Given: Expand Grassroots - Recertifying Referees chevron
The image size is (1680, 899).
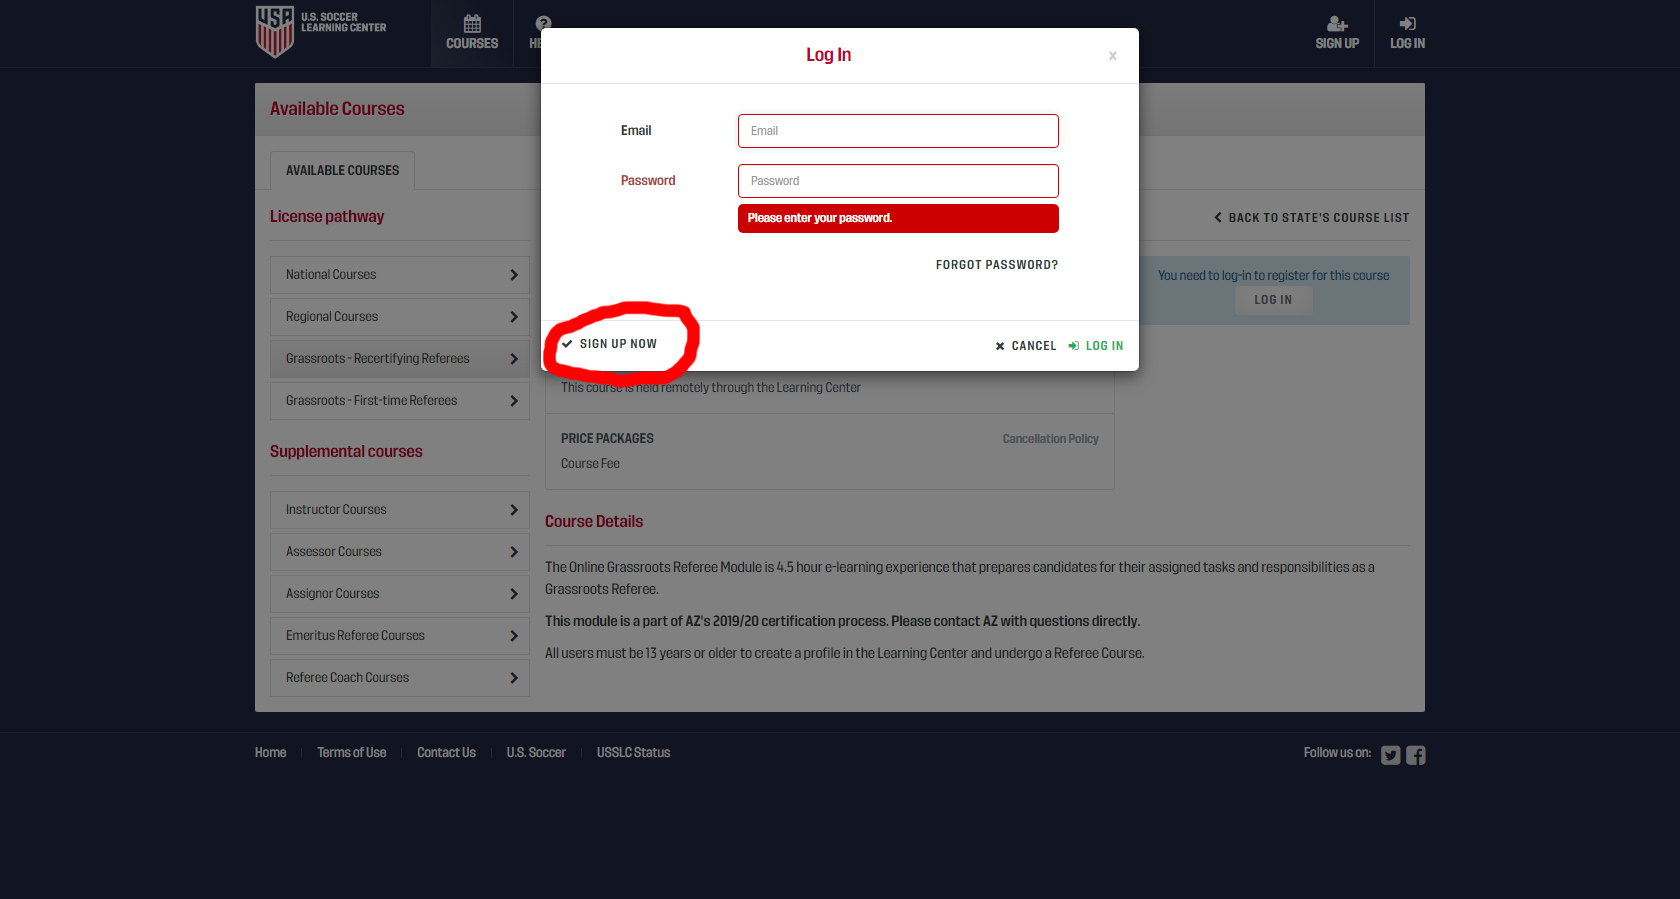Looking at the screenshot, I should coord(514,359).
